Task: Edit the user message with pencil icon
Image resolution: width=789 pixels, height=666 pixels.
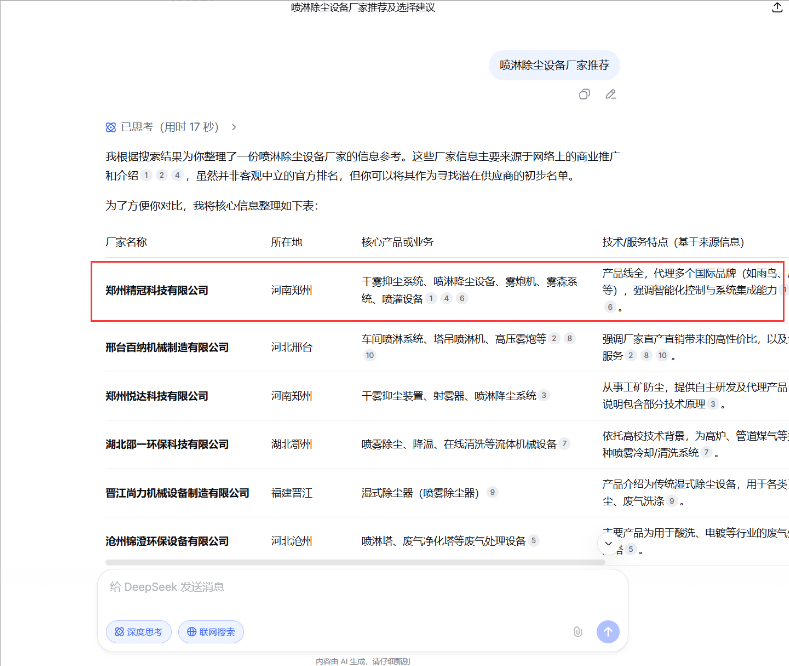Action: 611,95
